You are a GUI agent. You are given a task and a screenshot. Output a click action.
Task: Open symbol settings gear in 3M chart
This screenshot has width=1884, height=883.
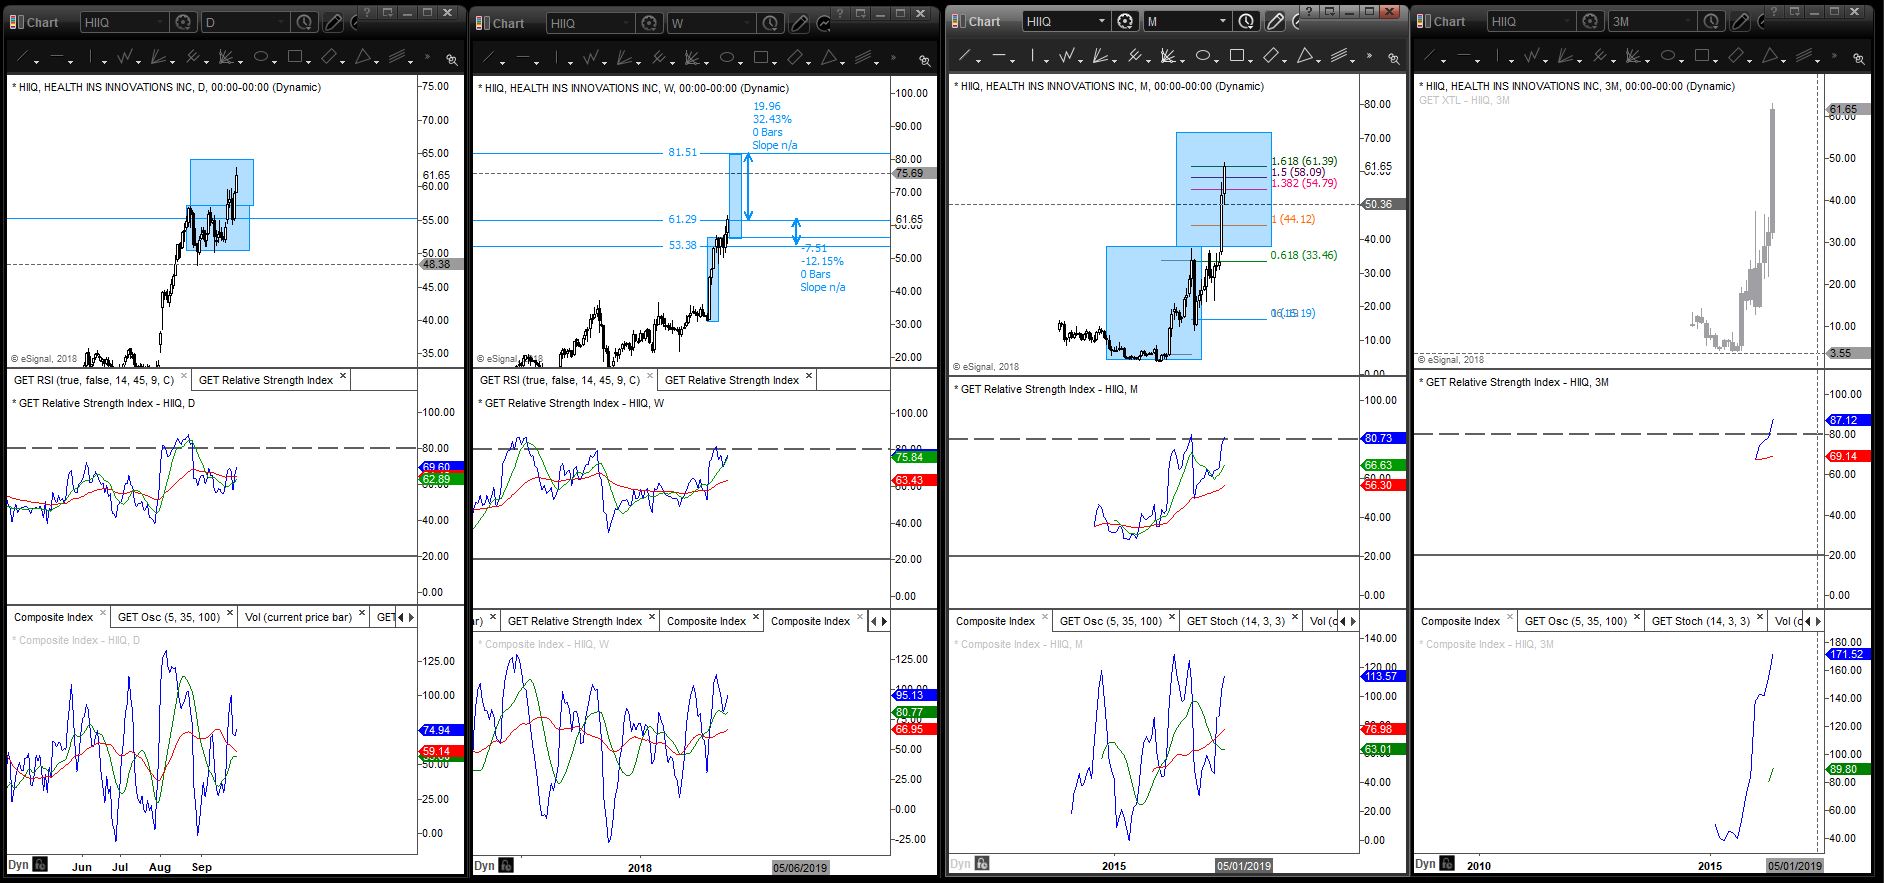[x=1590, y=21]
